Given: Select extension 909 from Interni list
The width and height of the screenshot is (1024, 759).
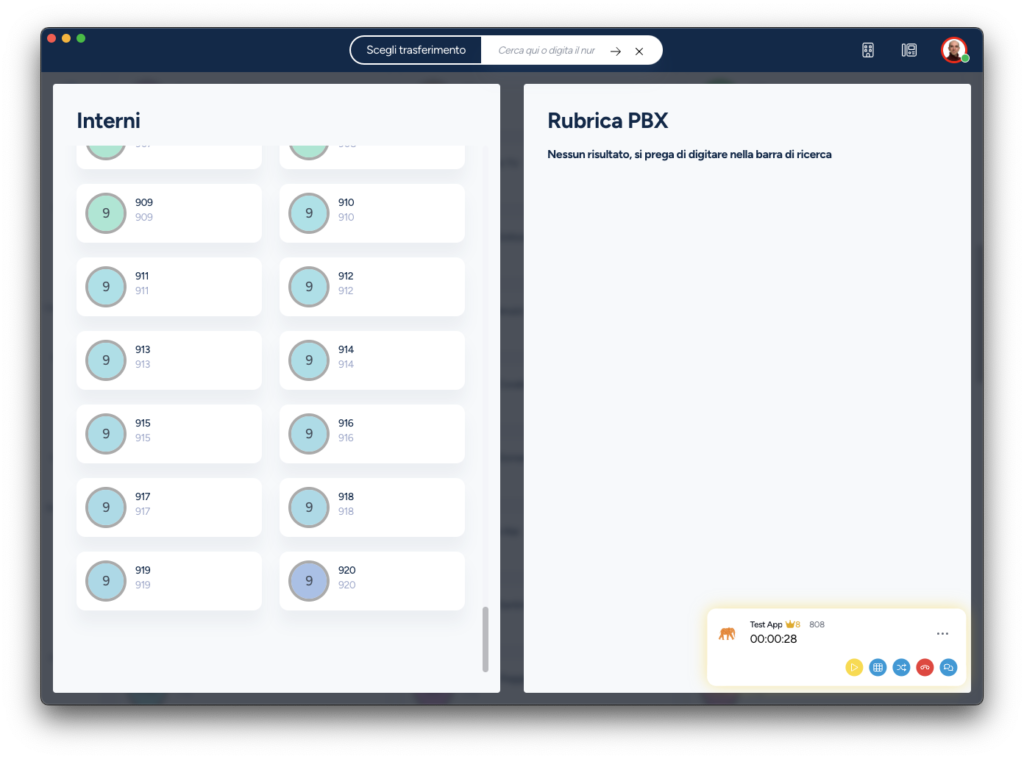Looking at the screenshot, I should point(169,212).
